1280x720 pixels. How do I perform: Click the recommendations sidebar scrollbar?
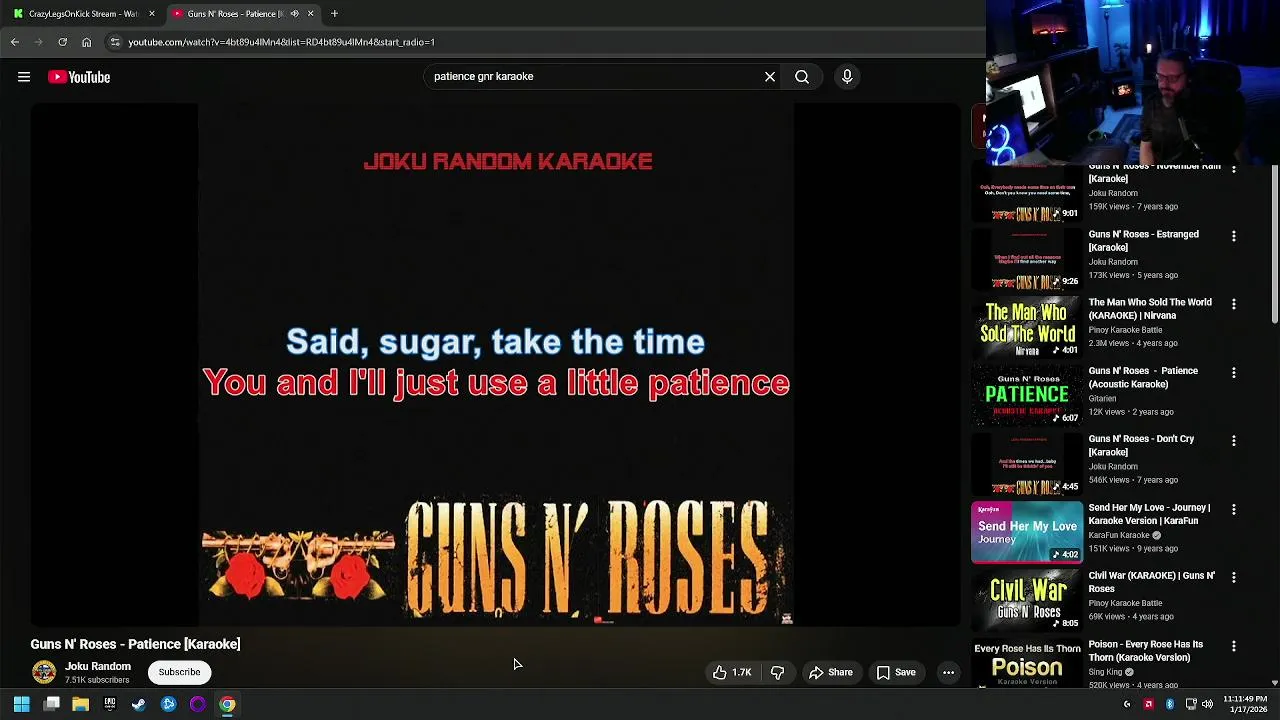click(x=1274, y=245)
